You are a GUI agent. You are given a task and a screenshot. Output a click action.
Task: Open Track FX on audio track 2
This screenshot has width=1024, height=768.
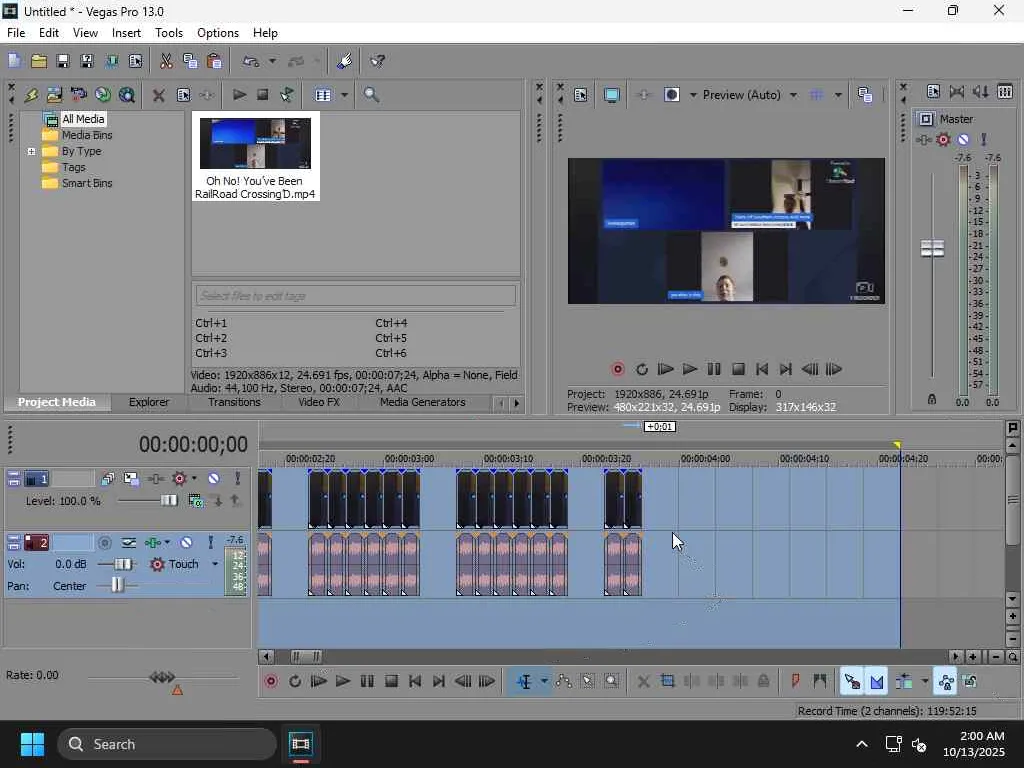(x=152, y=543)
